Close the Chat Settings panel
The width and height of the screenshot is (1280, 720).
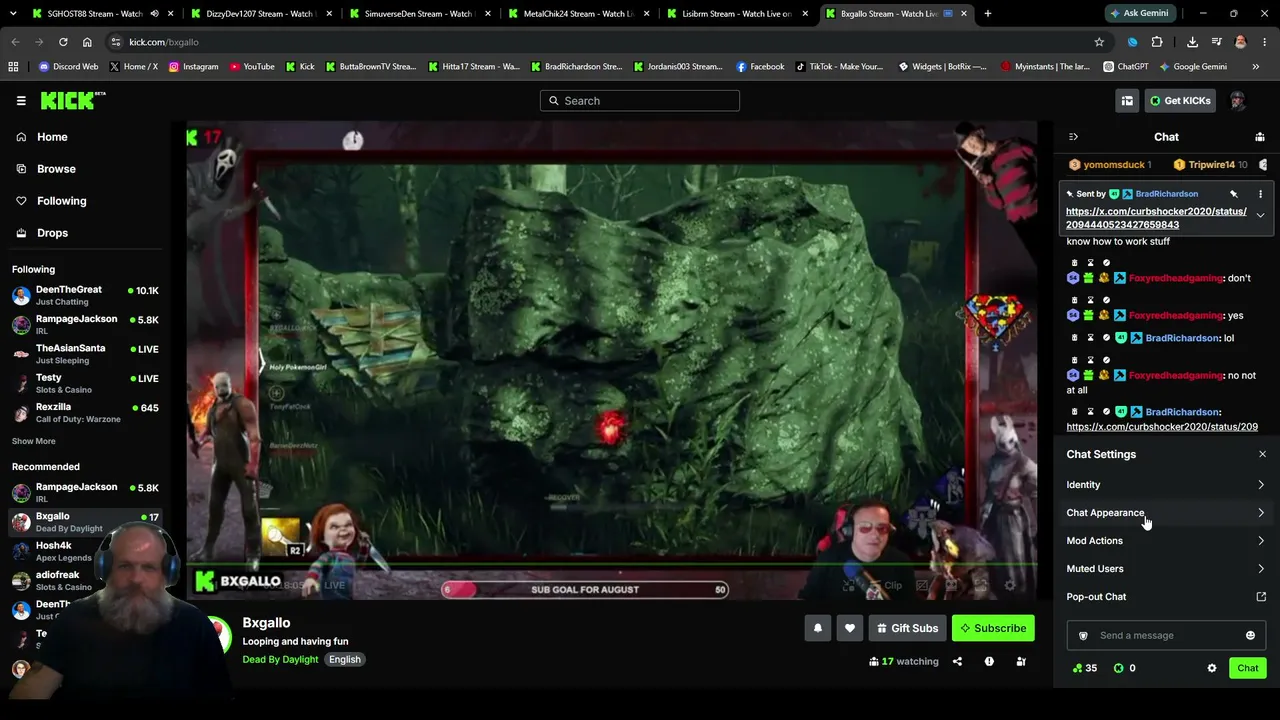click(x=1262, y=454)
